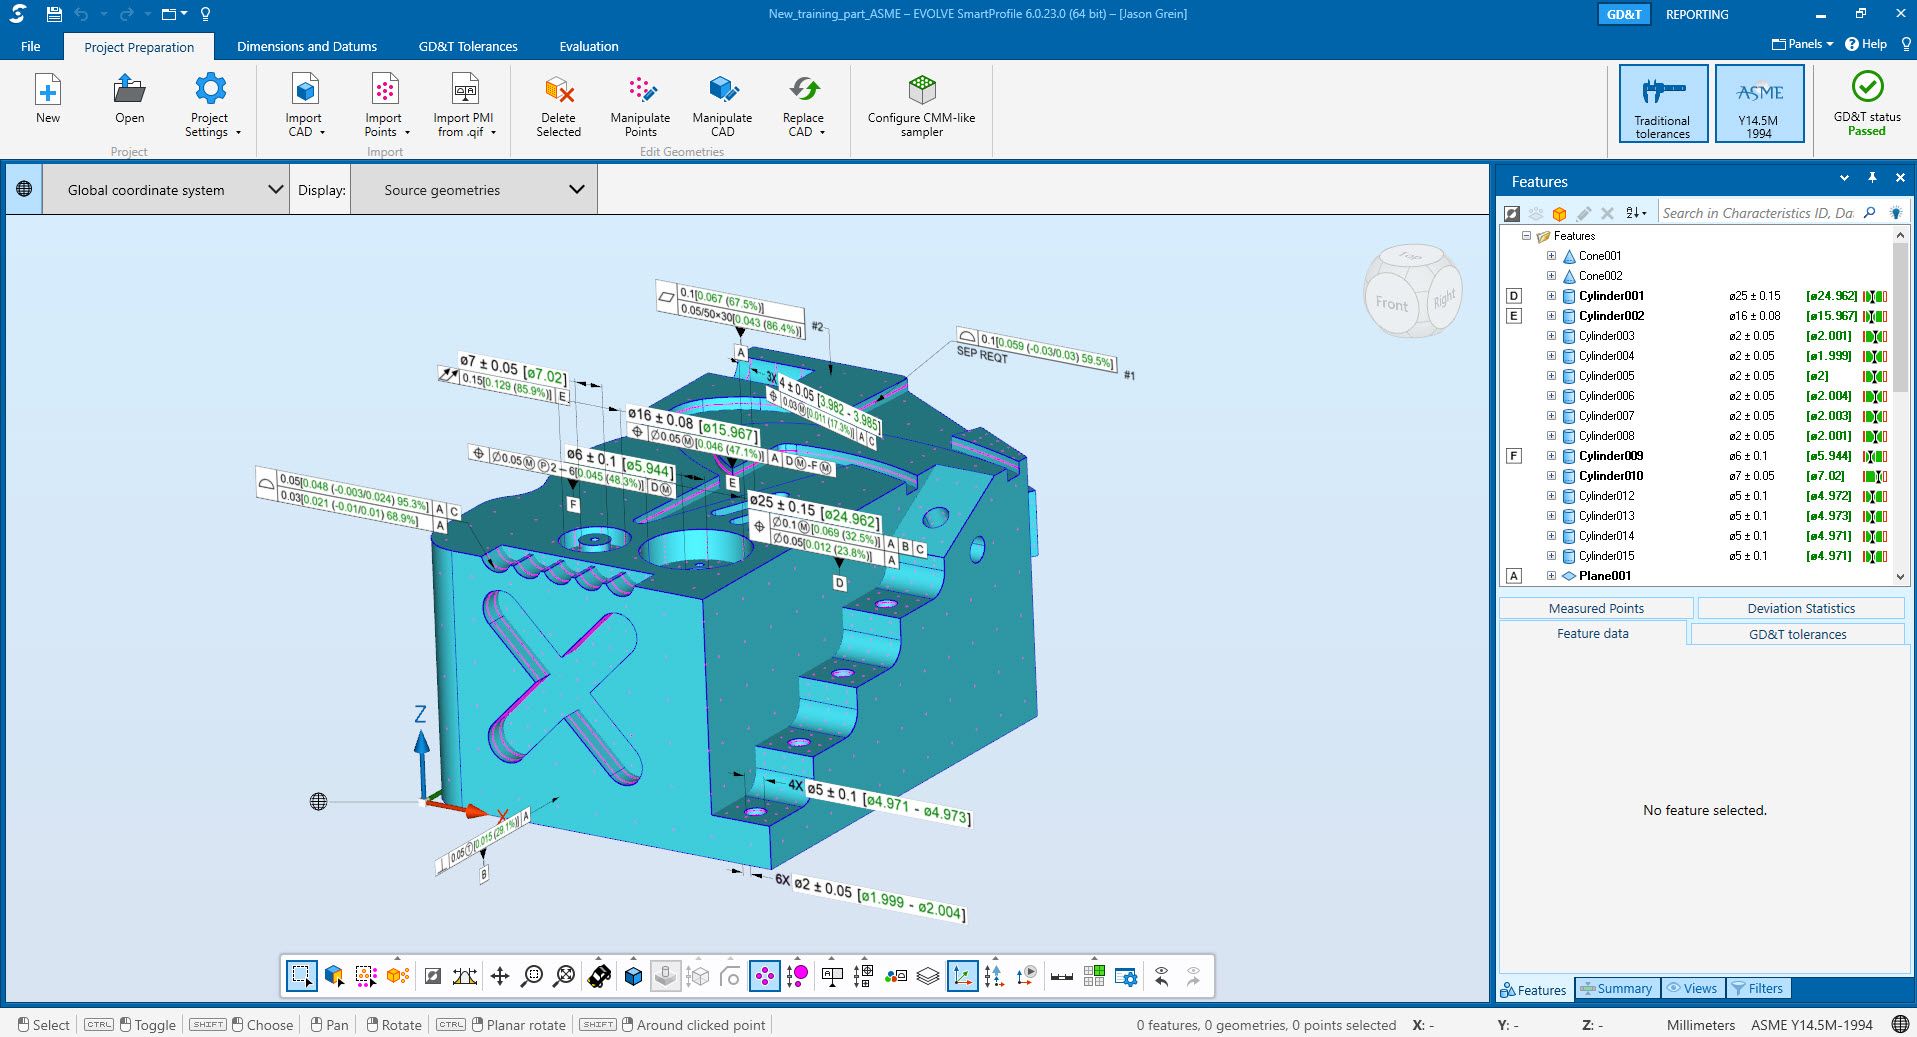Toggle Traditional tolerances mode
This screenshot has height=1037, width=1917.
pos(1662,103)
